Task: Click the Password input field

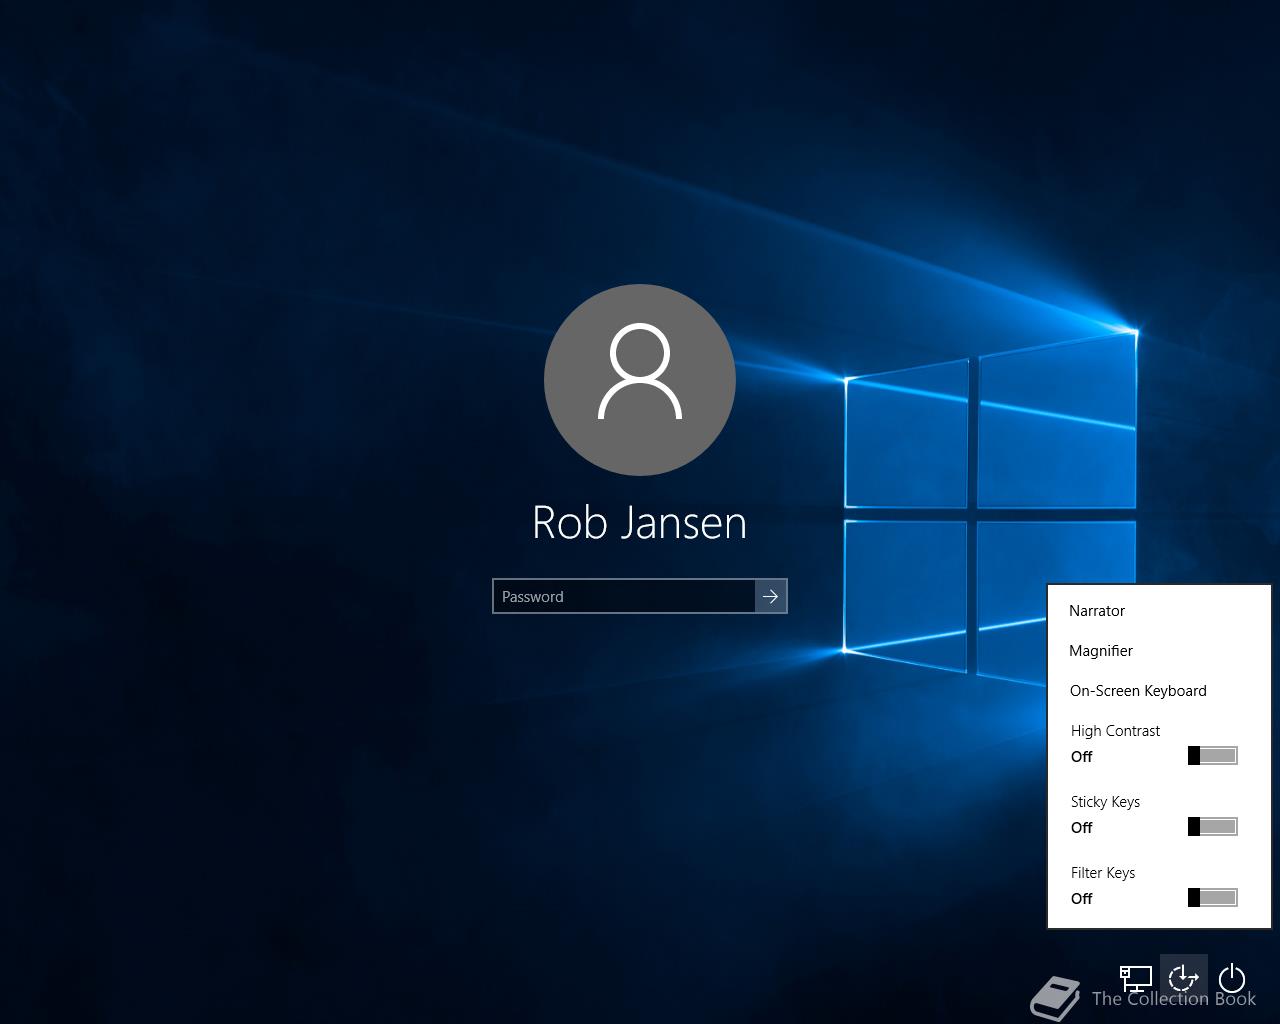Action: (624, 596)
